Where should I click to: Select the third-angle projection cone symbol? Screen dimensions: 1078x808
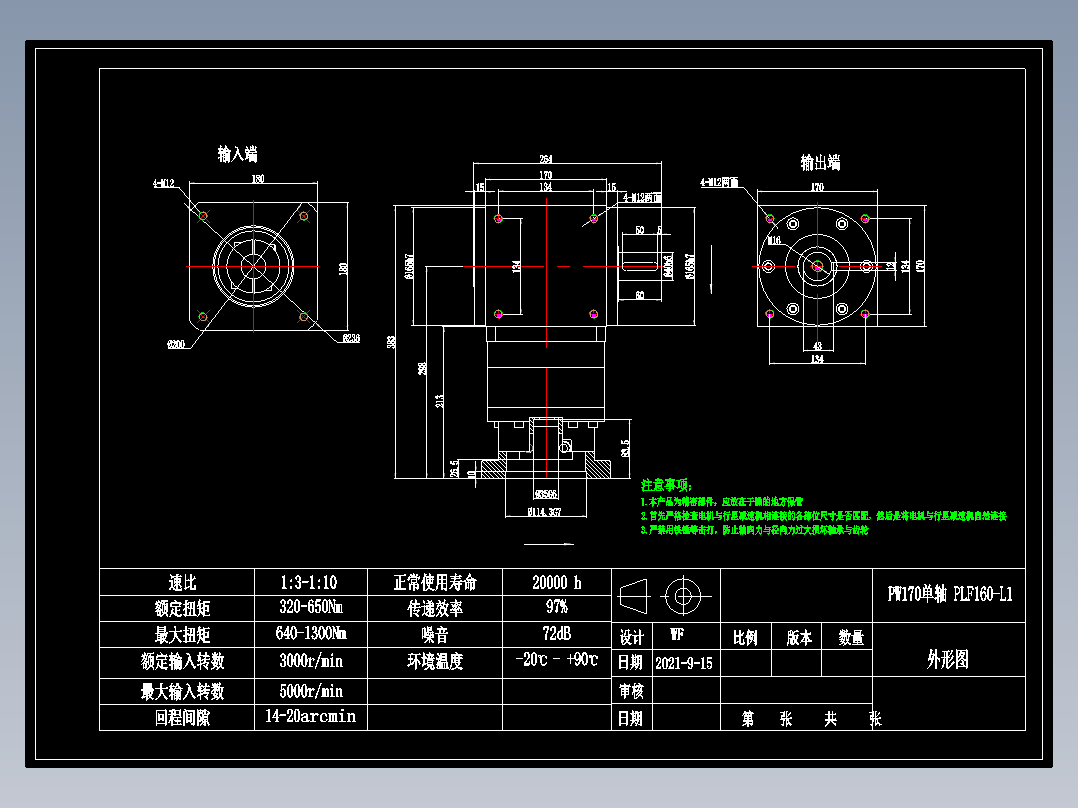click(x=634, y=596)
